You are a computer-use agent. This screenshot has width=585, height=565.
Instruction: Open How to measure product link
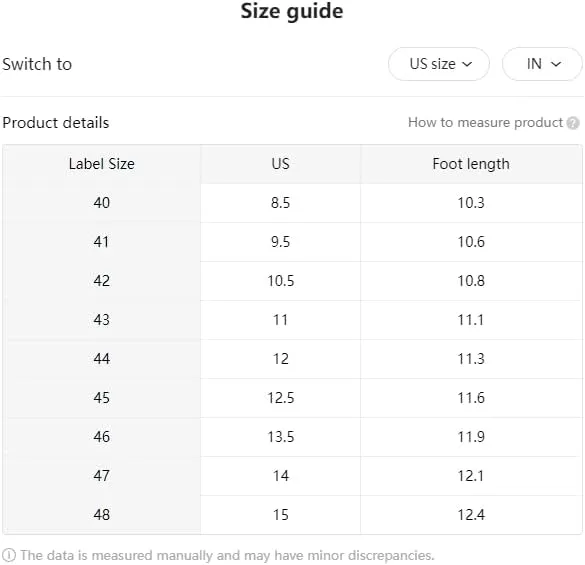[x=485, y=122]
